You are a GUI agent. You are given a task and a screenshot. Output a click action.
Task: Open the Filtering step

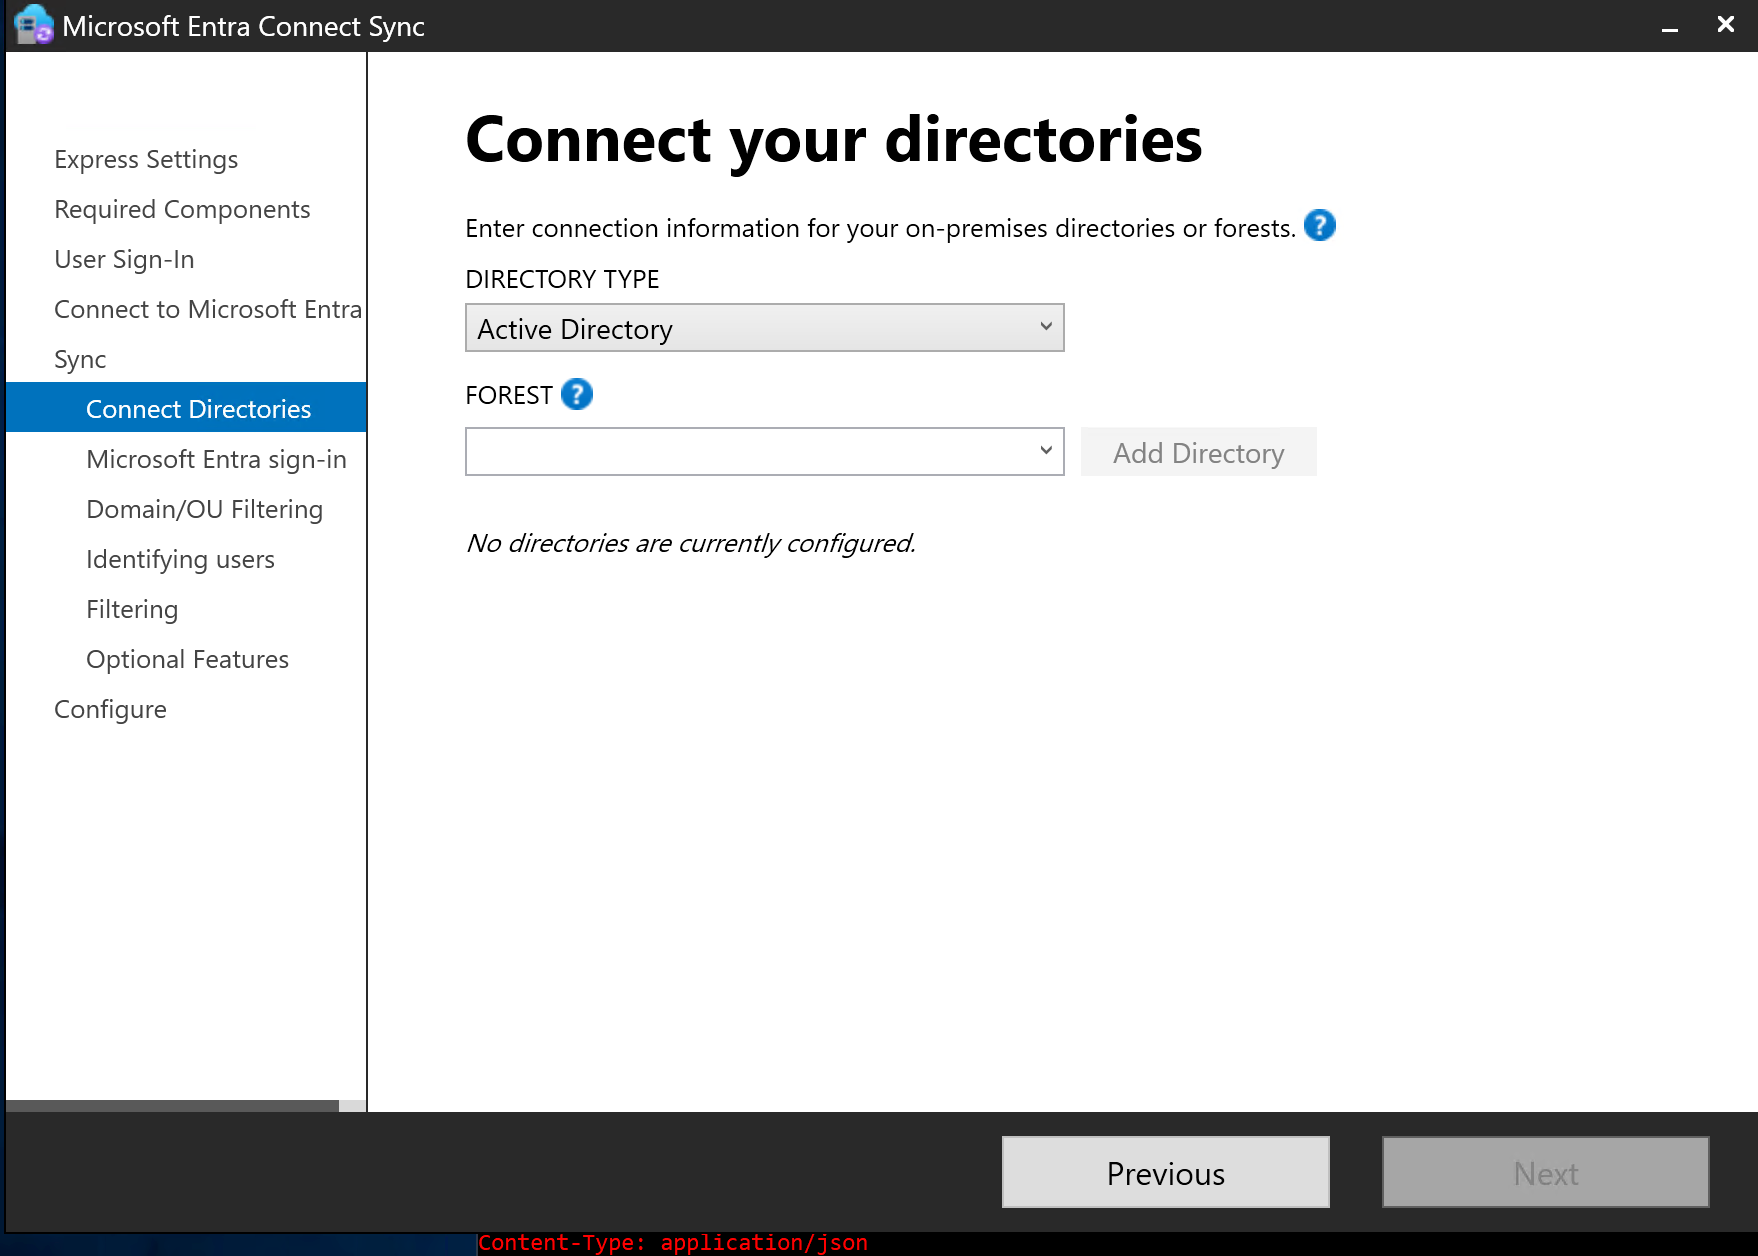(x=132, y=609)
